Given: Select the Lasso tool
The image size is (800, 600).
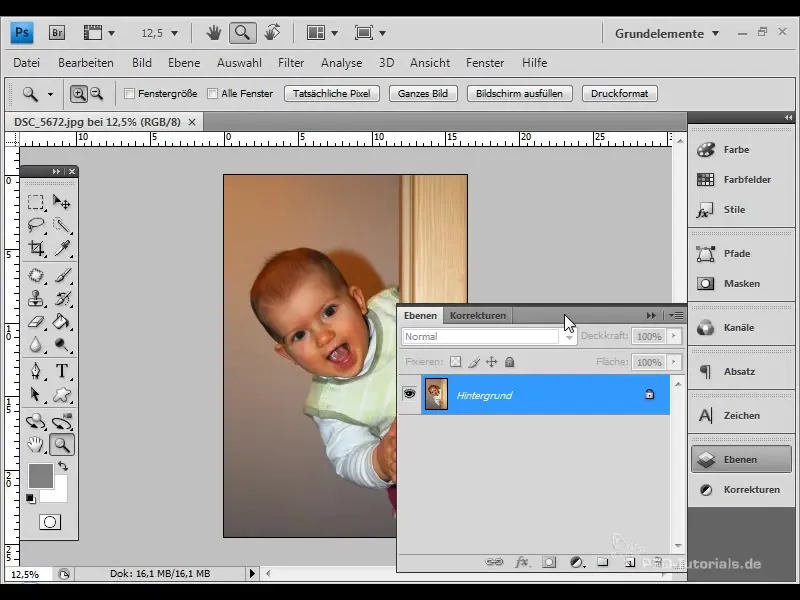Looking at the screenshot, I should pyautogui.click(x=35, y=225).
